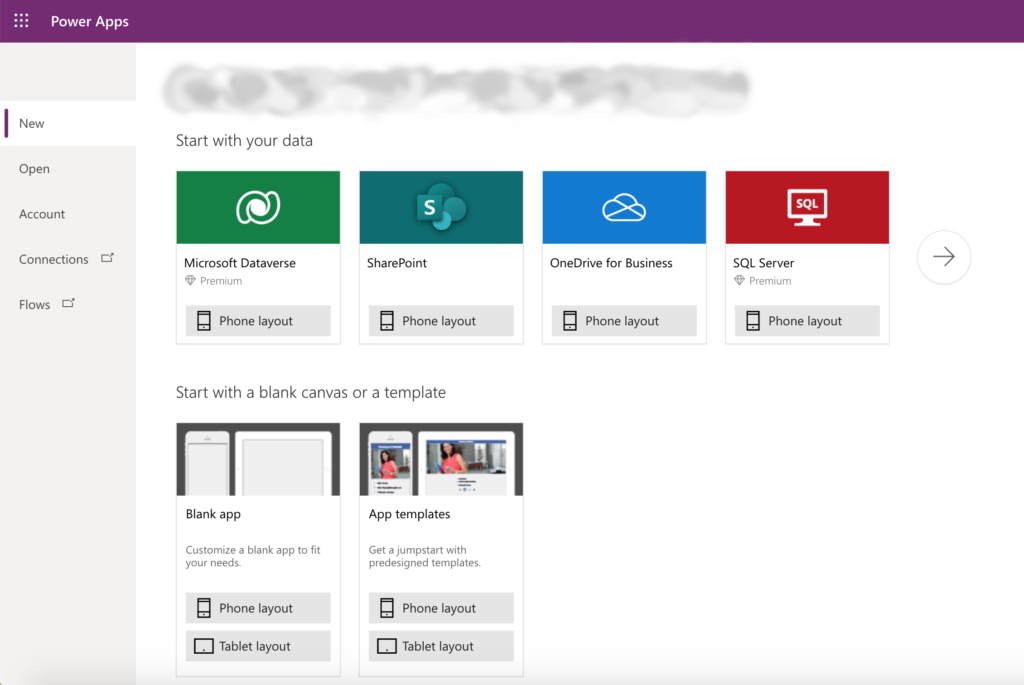Click the Blank app card title
The height and width of the screenshot is (685, 1024).
coord(213,514)
